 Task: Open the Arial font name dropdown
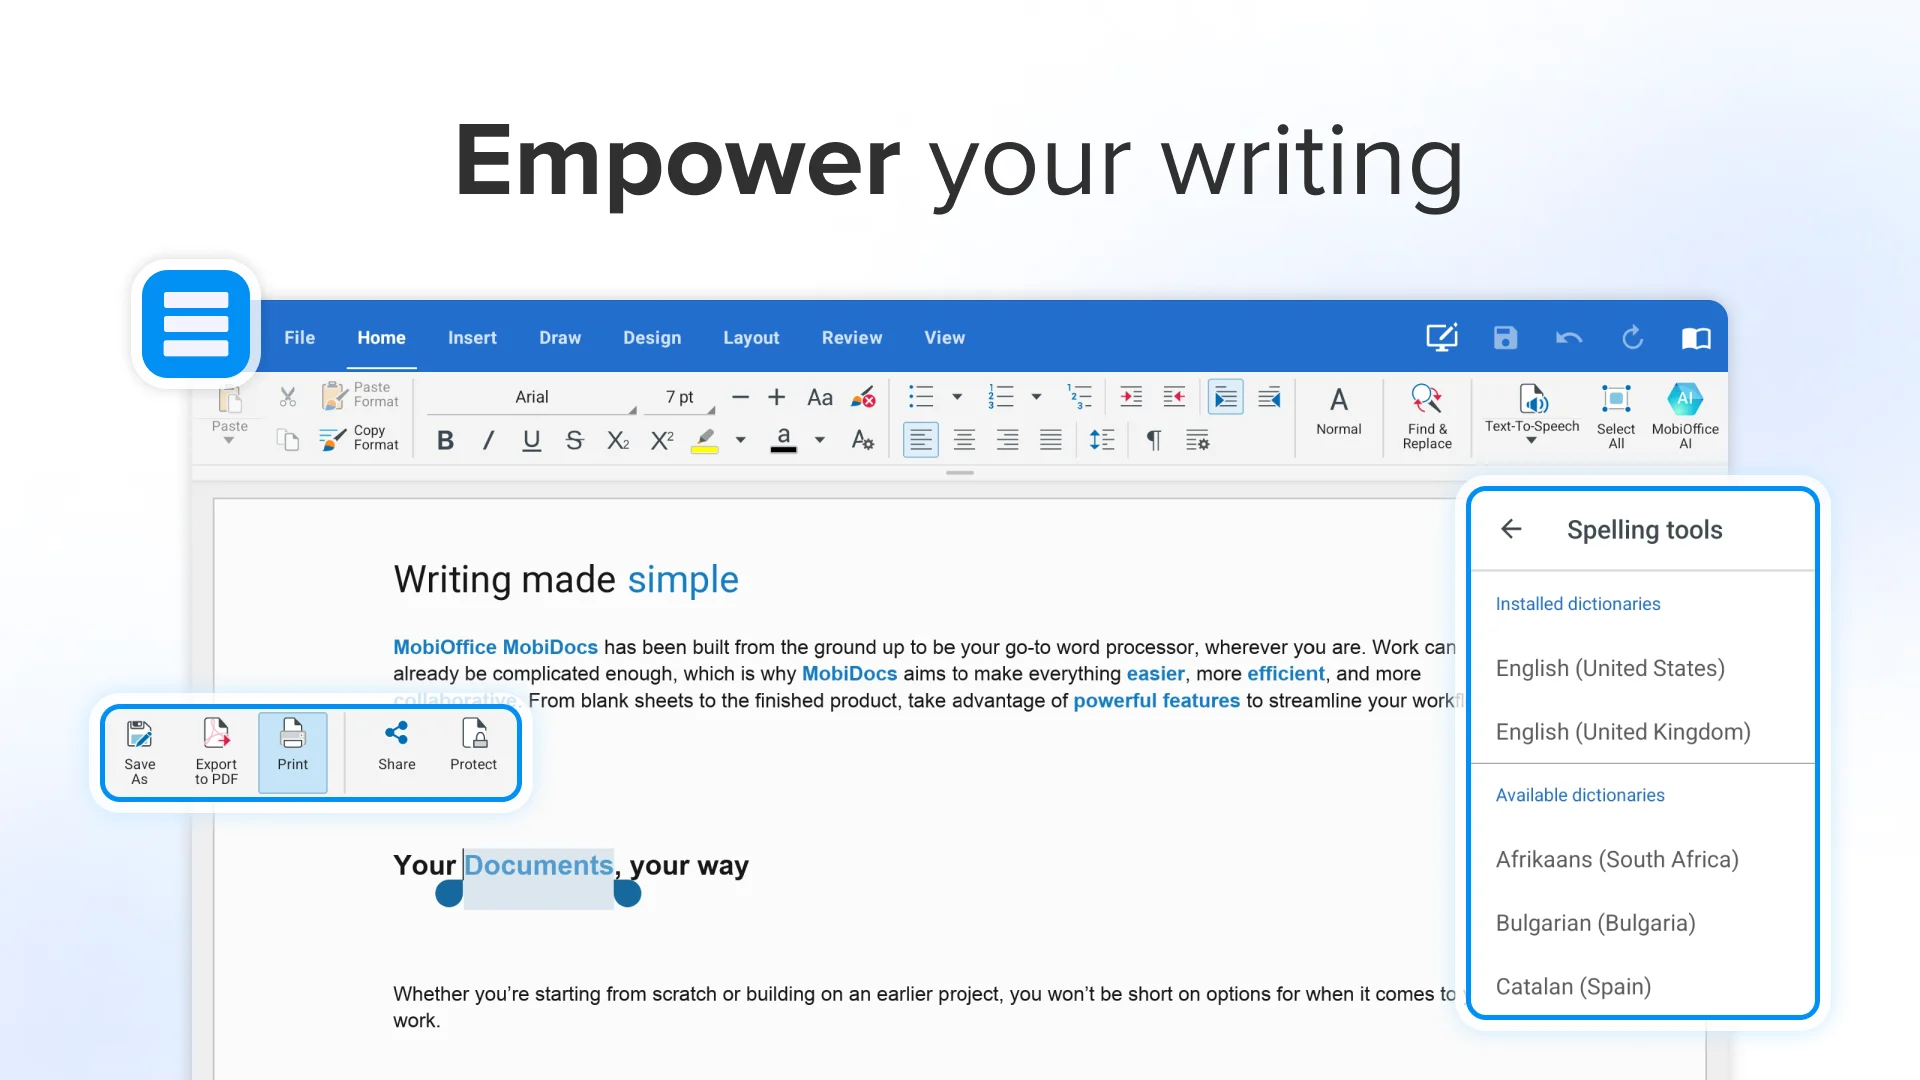[532, 398]
